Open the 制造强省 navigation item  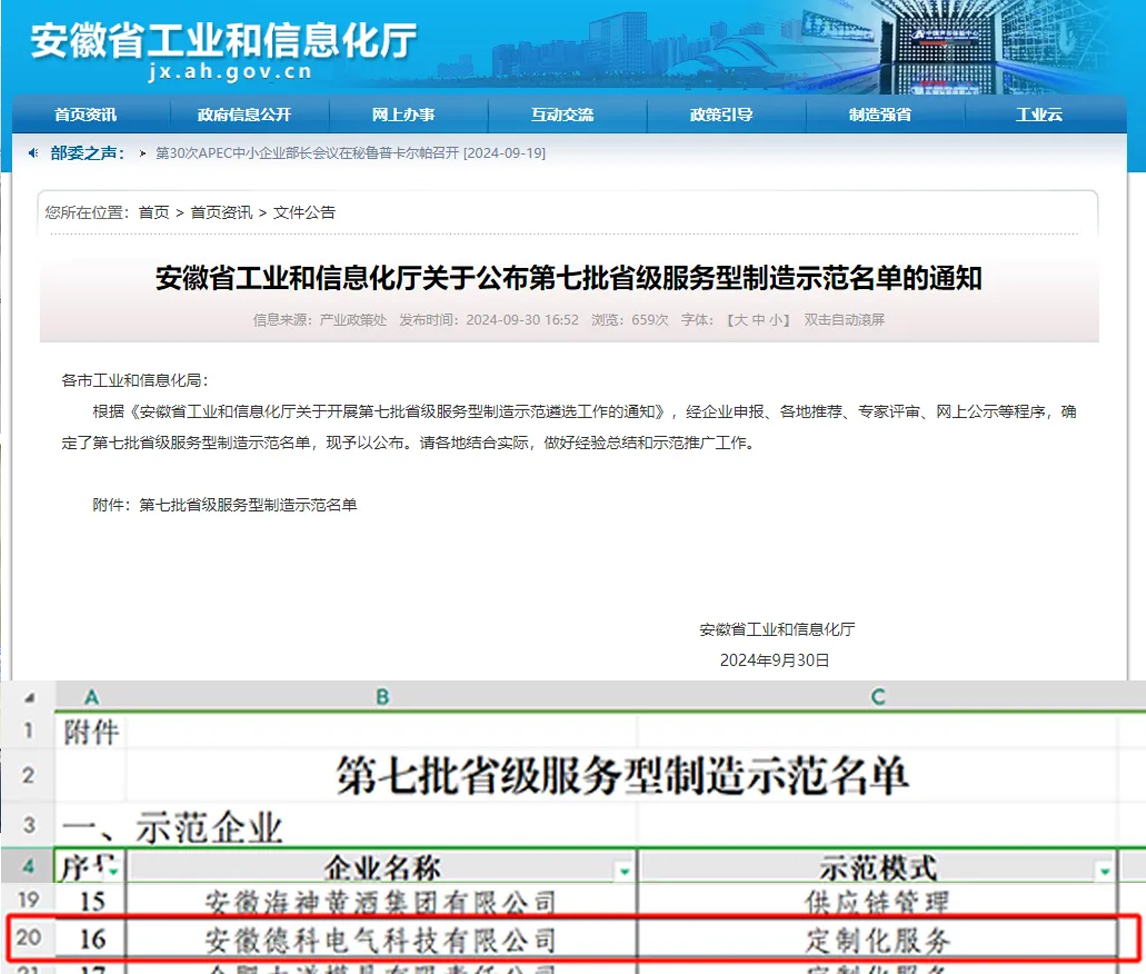[x=880, y=115]
